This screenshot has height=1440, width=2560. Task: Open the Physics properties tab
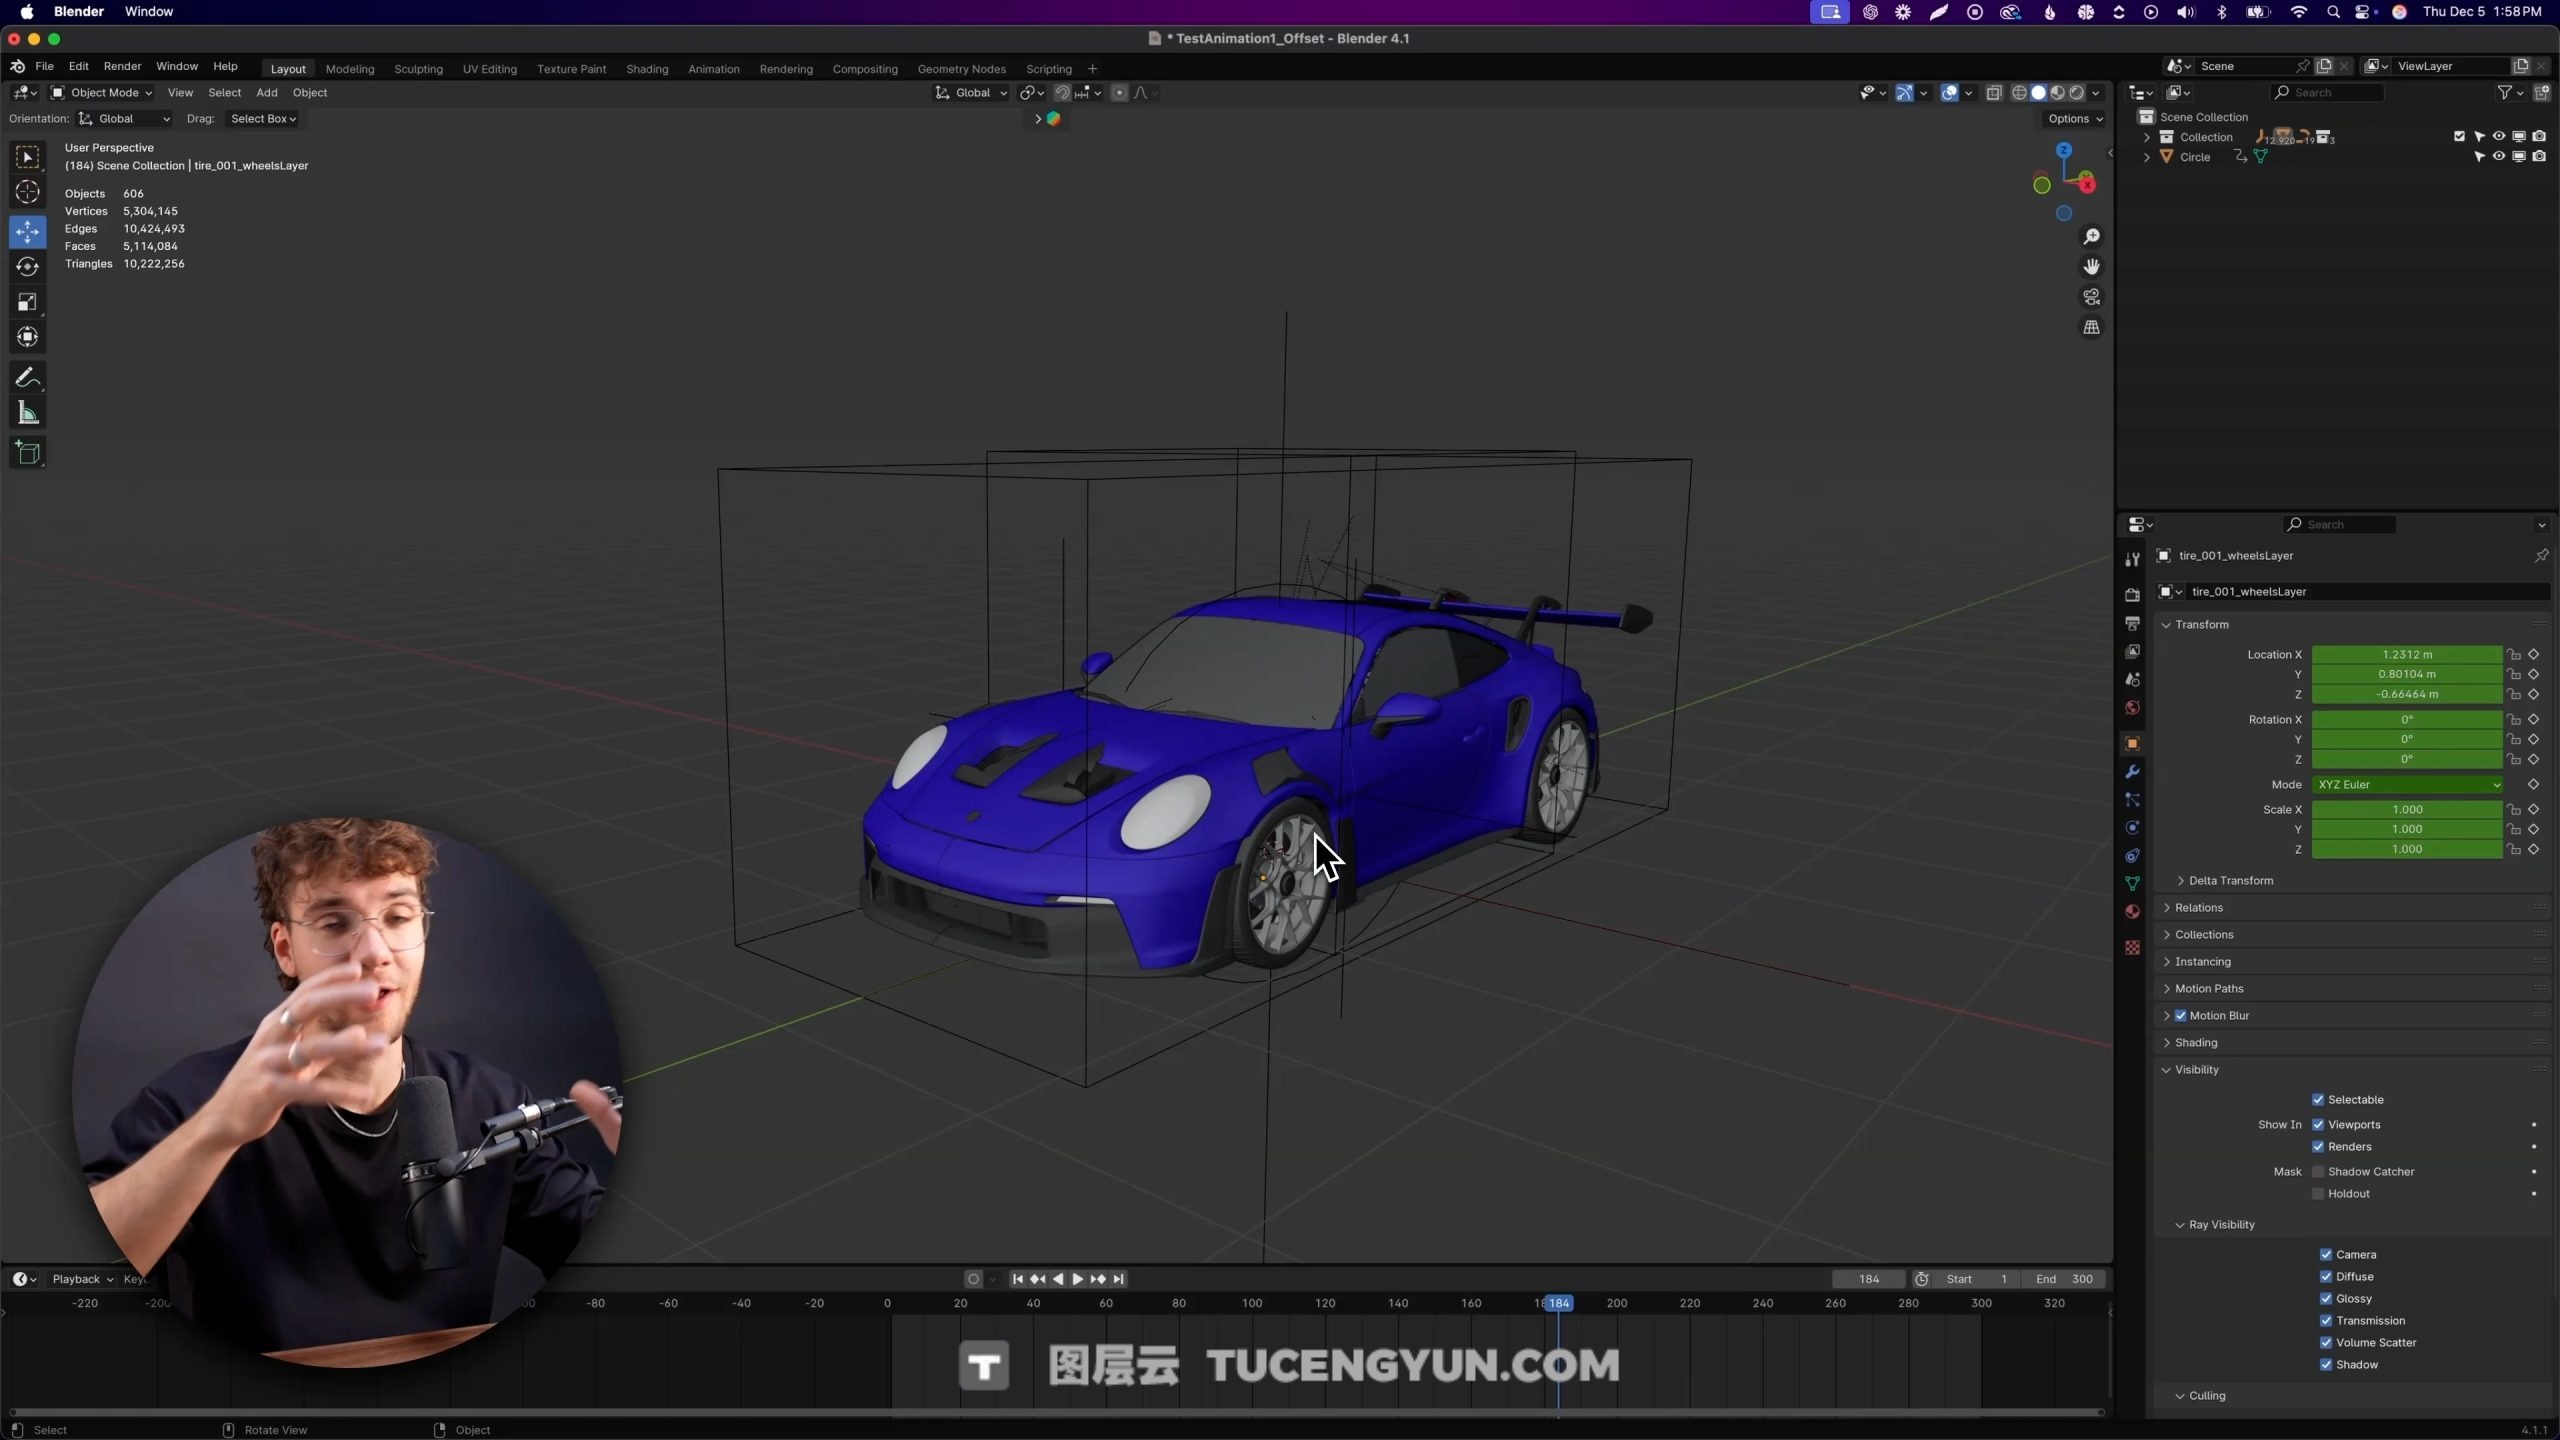point(2132,828)
